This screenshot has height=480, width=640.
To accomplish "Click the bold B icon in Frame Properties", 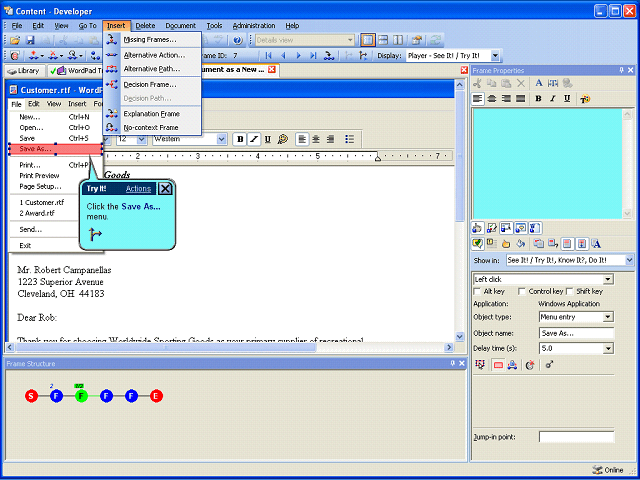I will coord(538,99).
